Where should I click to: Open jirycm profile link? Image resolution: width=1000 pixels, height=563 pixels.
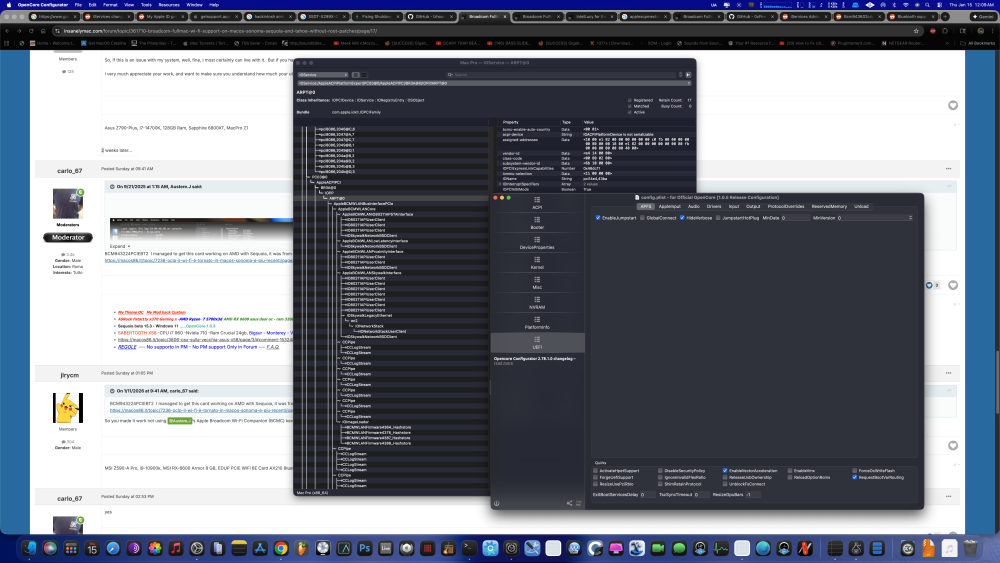tap(70, 376)
